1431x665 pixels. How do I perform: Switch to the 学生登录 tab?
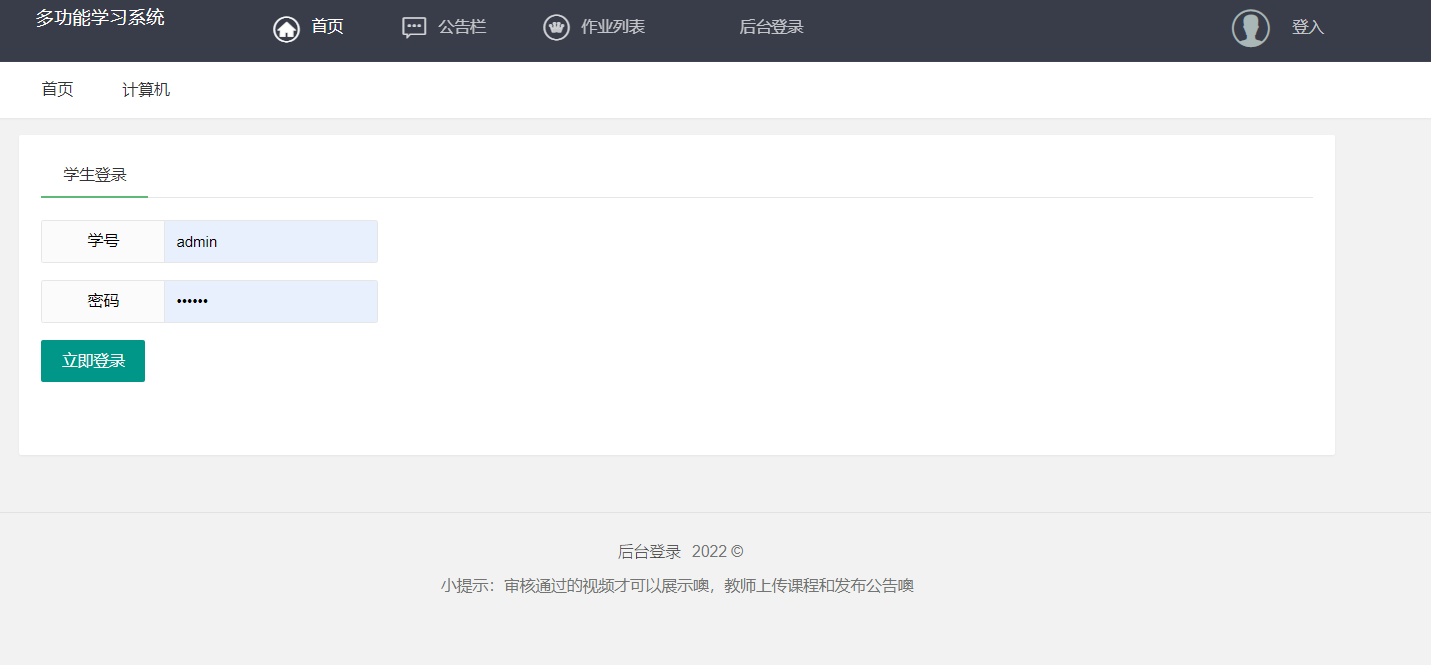click(x=93, y=175)
